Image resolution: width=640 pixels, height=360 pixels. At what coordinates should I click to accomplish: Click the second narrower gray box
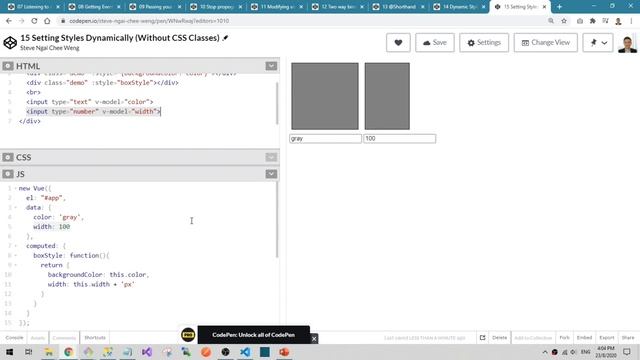click(x=387, y=96)
